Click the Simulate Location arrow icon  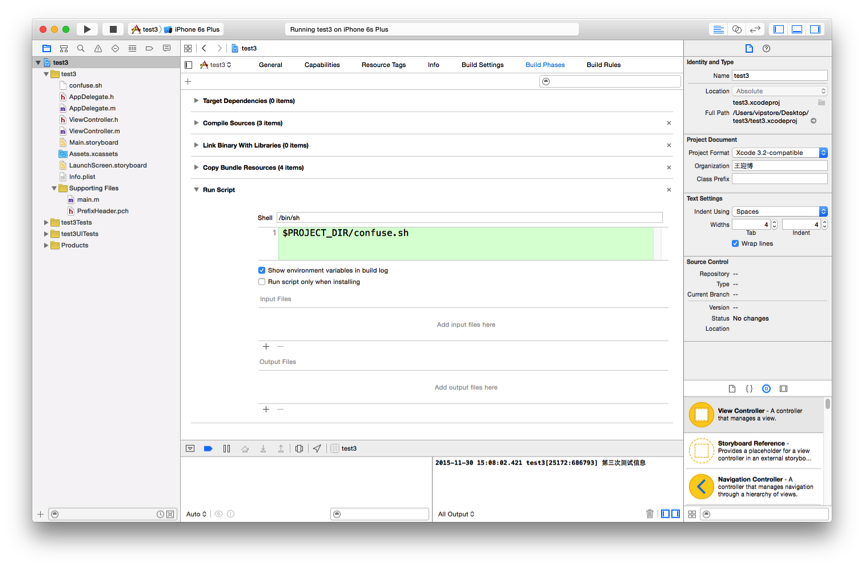317,449
